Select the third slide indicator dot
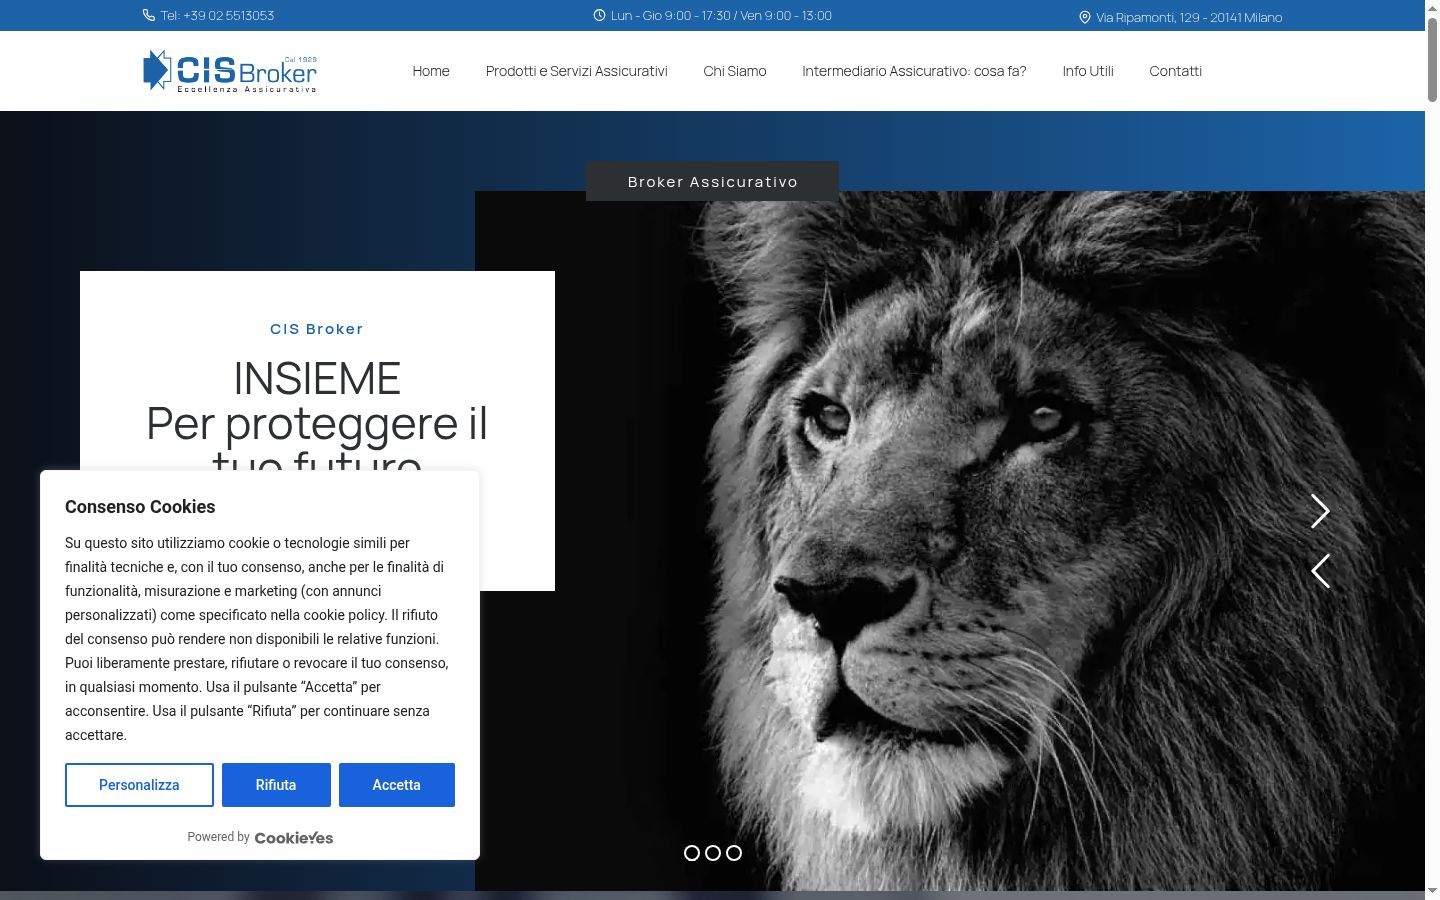The height and width of the screenshot is (900, 1440). click(x=734, y=853)
